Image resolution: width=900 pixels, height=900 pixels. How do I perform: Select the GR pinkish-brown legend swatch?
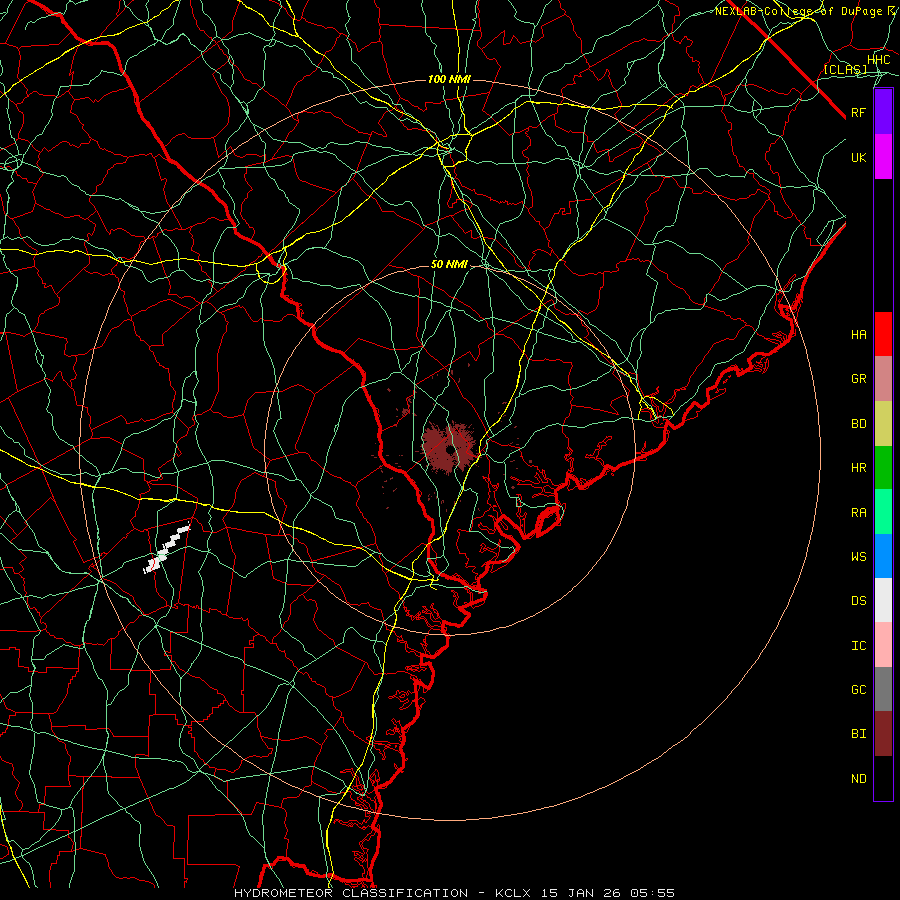pos(883,379)
